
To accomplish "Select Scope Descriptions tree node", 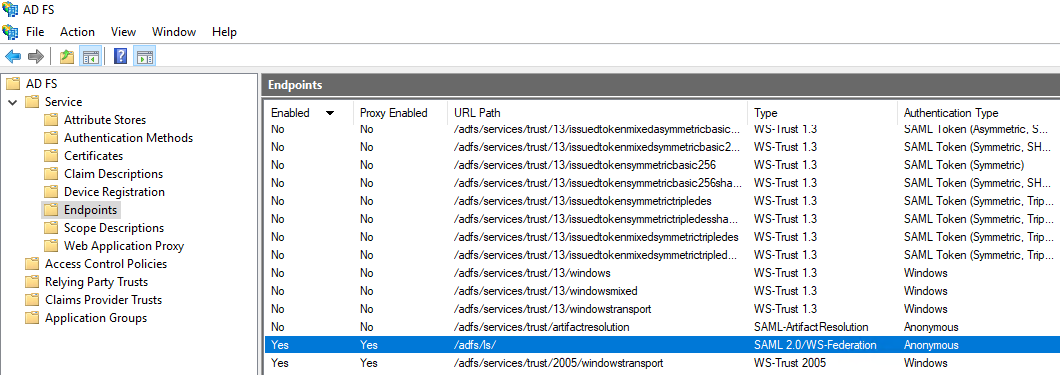I will tap(114, 228).
